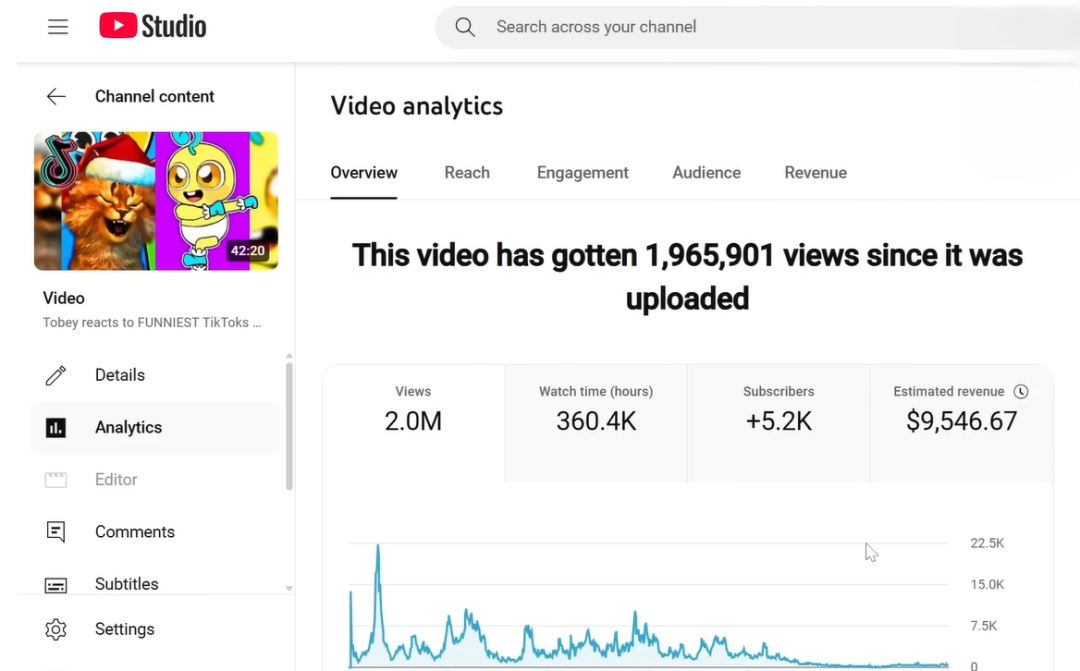This screenshot has width=1080, height=671.
Task: Click the Analytics bar chart icon
Action: [56, 428]
